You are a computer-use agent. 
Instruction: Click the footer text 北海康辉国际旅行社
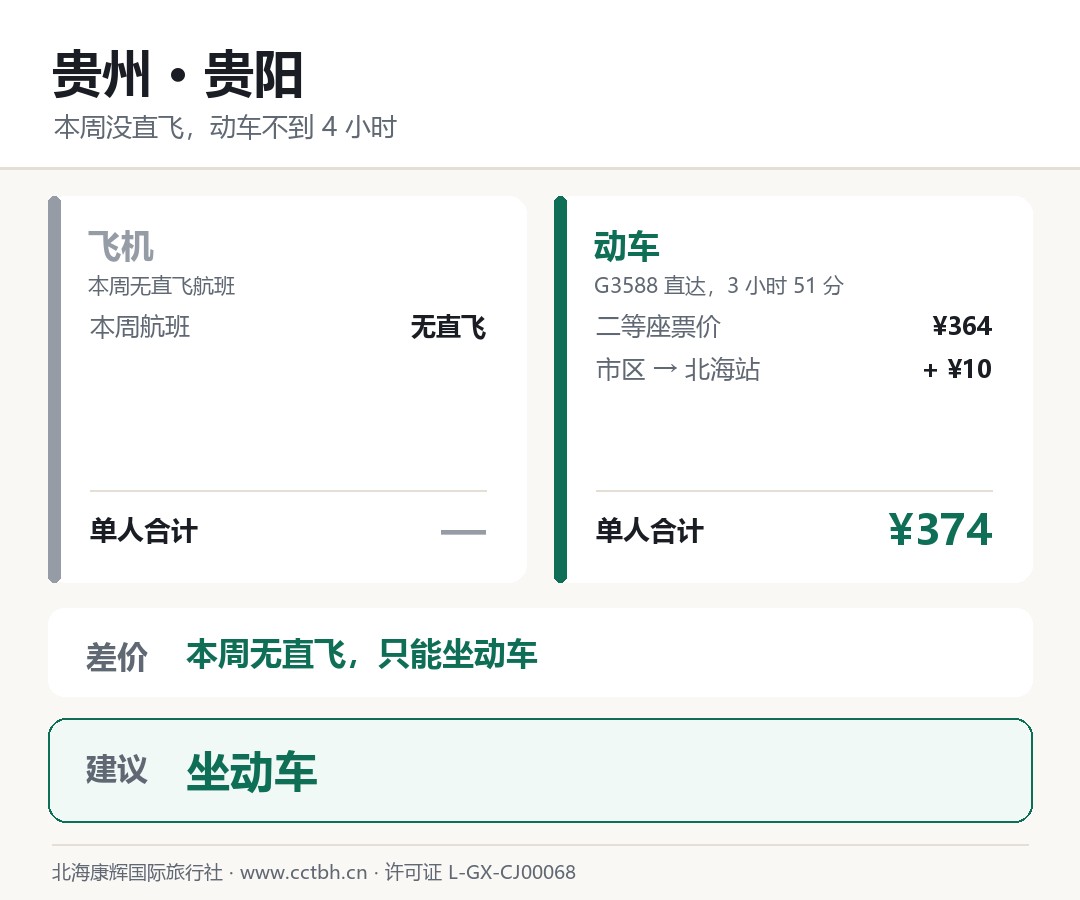137,872
